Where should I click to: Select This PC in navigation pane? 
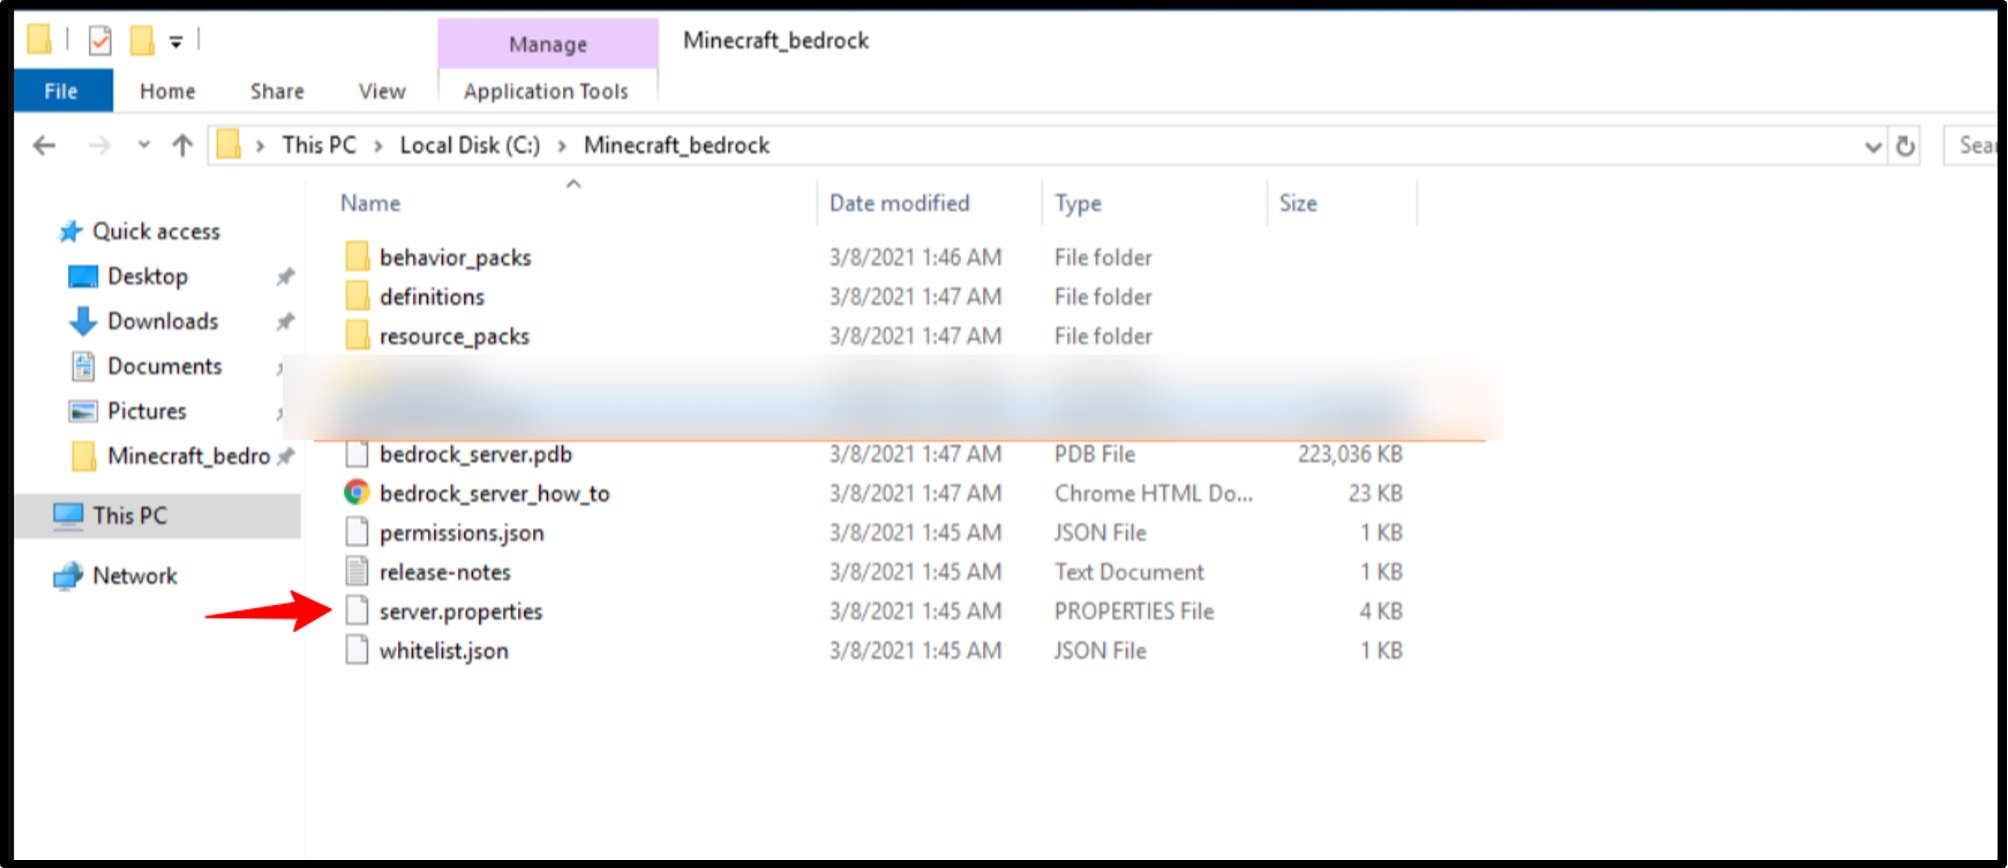[129, 516]
